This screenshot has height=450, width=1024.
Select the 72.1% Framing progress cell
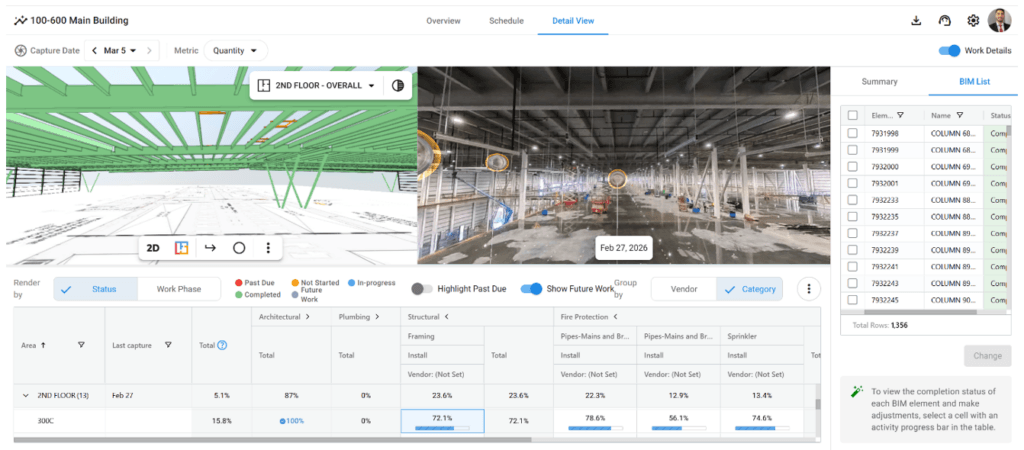(x=442, y=421)
